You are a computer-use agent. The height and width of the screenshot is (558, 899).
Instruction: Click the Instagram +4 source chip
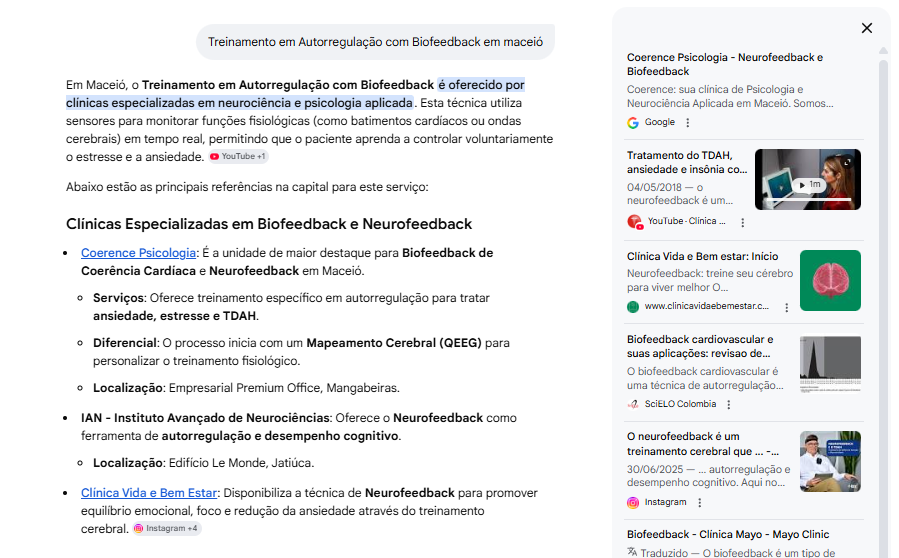pyautogui.click(x=166, y=529)
